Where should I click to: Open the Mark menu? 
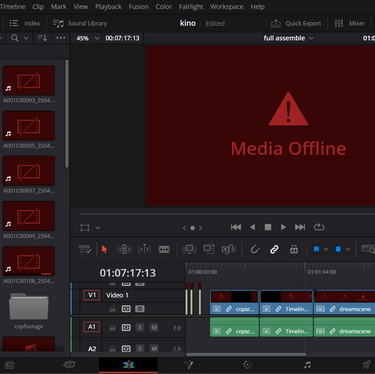tap(59, 7)
